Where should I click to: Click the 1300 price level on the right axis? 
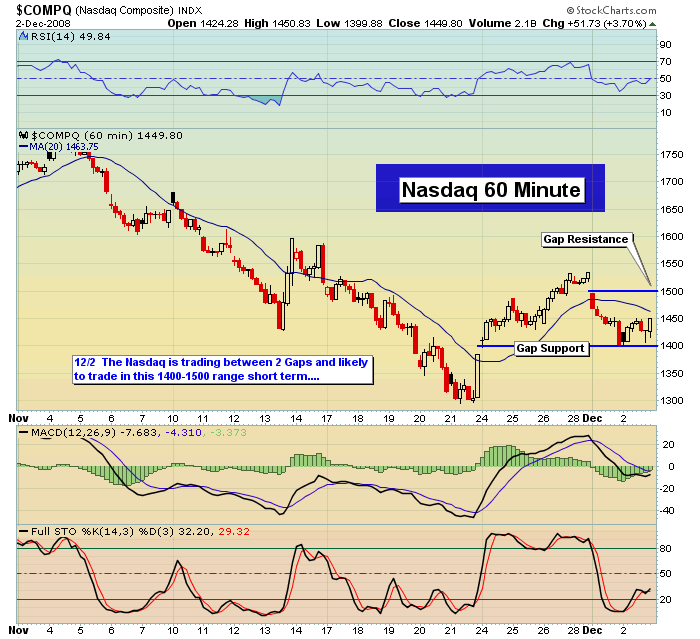click(672, 401)
